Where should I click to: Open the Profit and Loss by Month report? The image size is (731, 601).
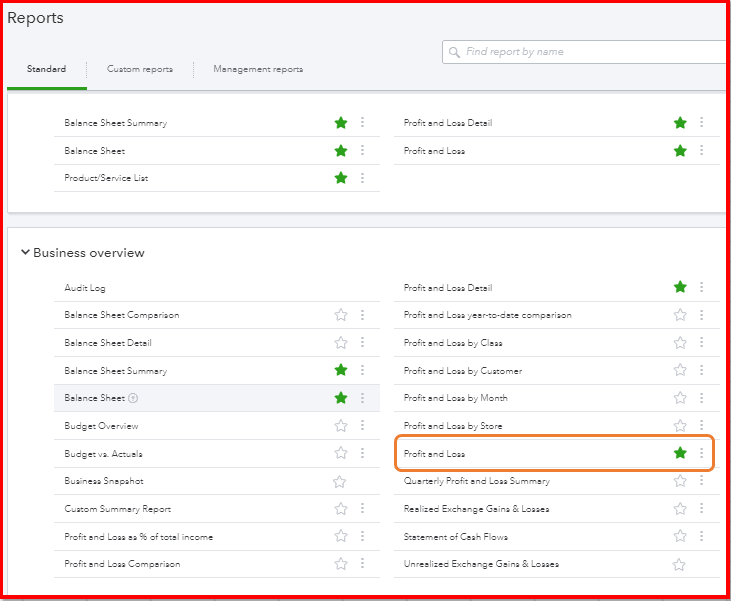point(455,398)
